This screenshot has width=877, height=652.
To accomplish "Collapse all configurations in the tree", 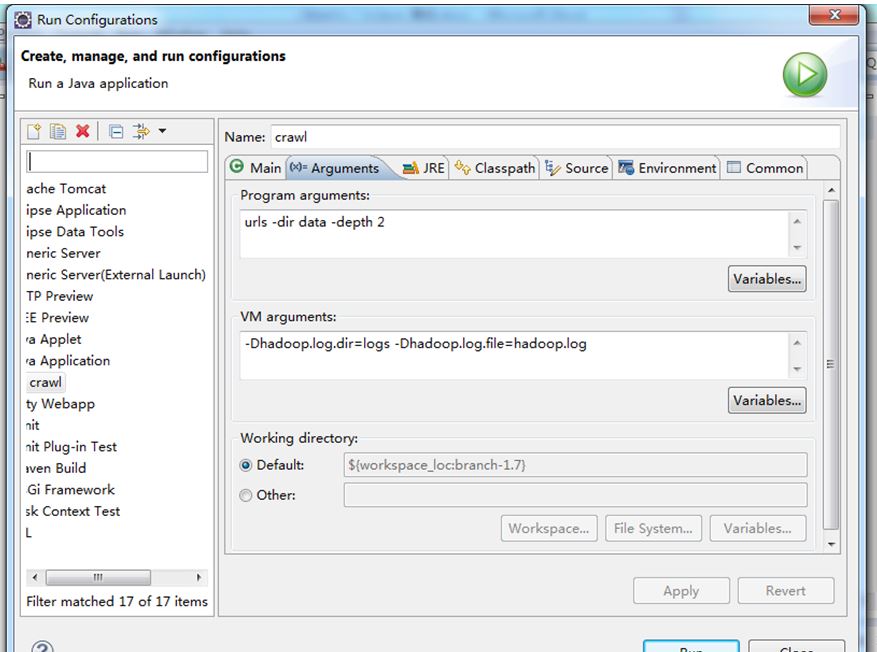I will tap(116, 131).
